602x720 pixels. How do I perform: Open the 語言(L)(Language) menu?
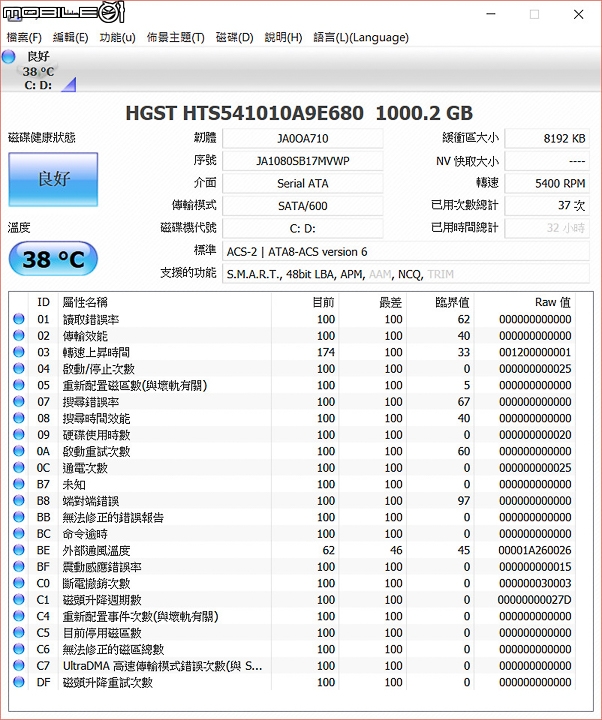pyautogui.click(x=361, y=38)
